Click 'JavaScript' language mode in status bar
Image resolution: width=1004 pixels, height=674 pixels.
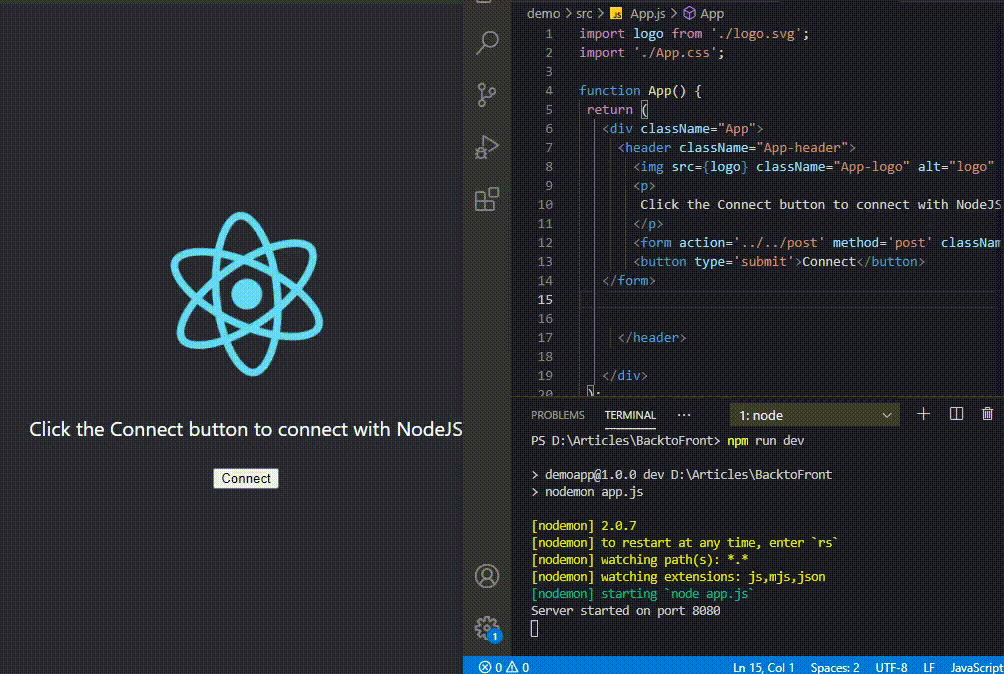click(x=977, y=667)
